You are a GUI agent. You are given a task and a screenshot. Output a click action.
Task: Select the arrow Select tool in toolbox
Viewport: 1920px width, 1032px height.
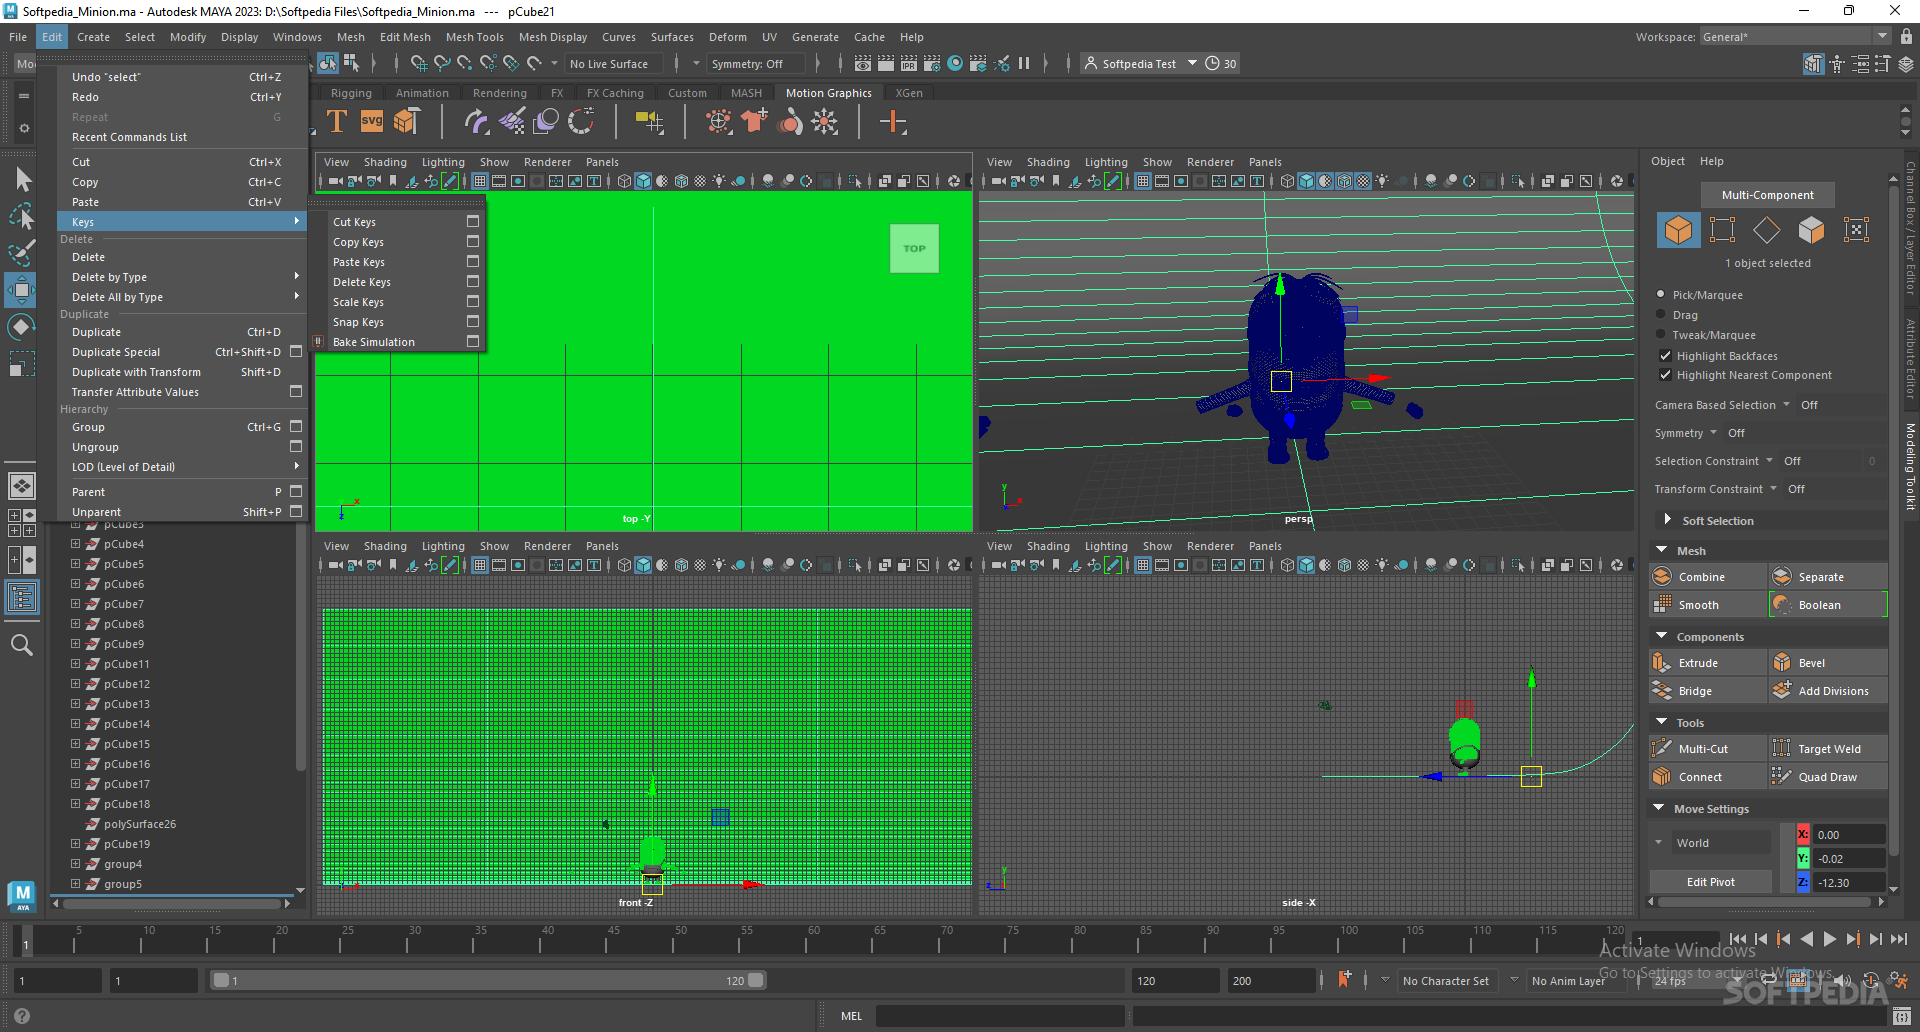(x=21, y=179)
